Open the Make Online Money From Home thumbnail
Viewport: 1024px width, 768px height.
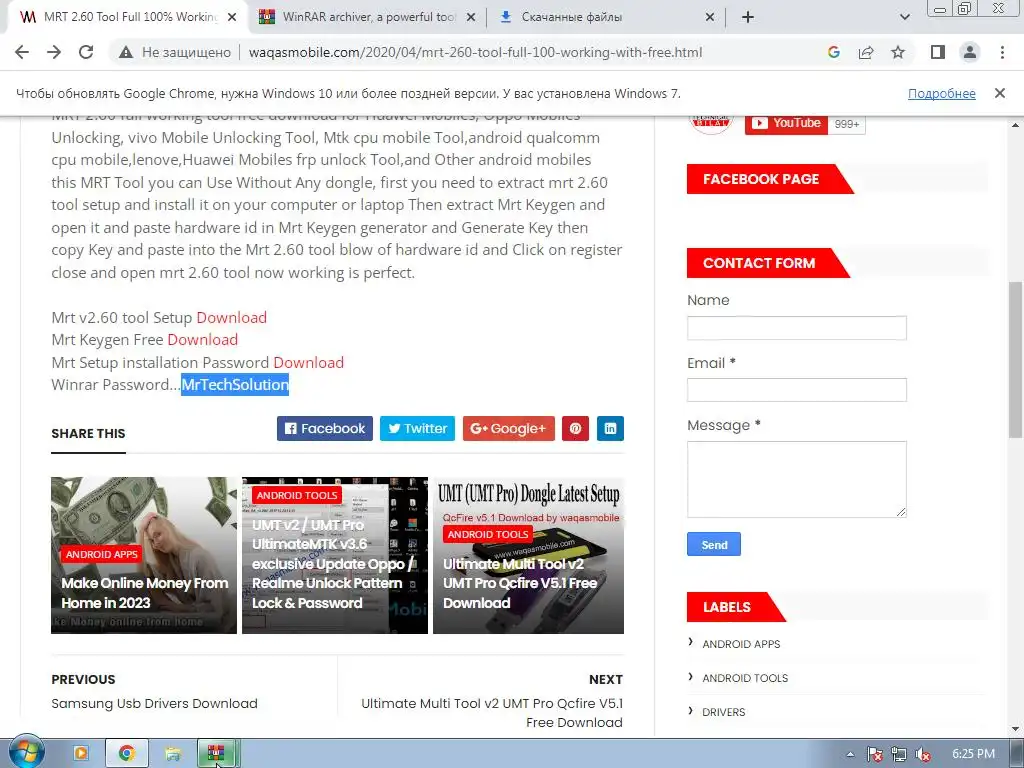(x=144, y=555)
